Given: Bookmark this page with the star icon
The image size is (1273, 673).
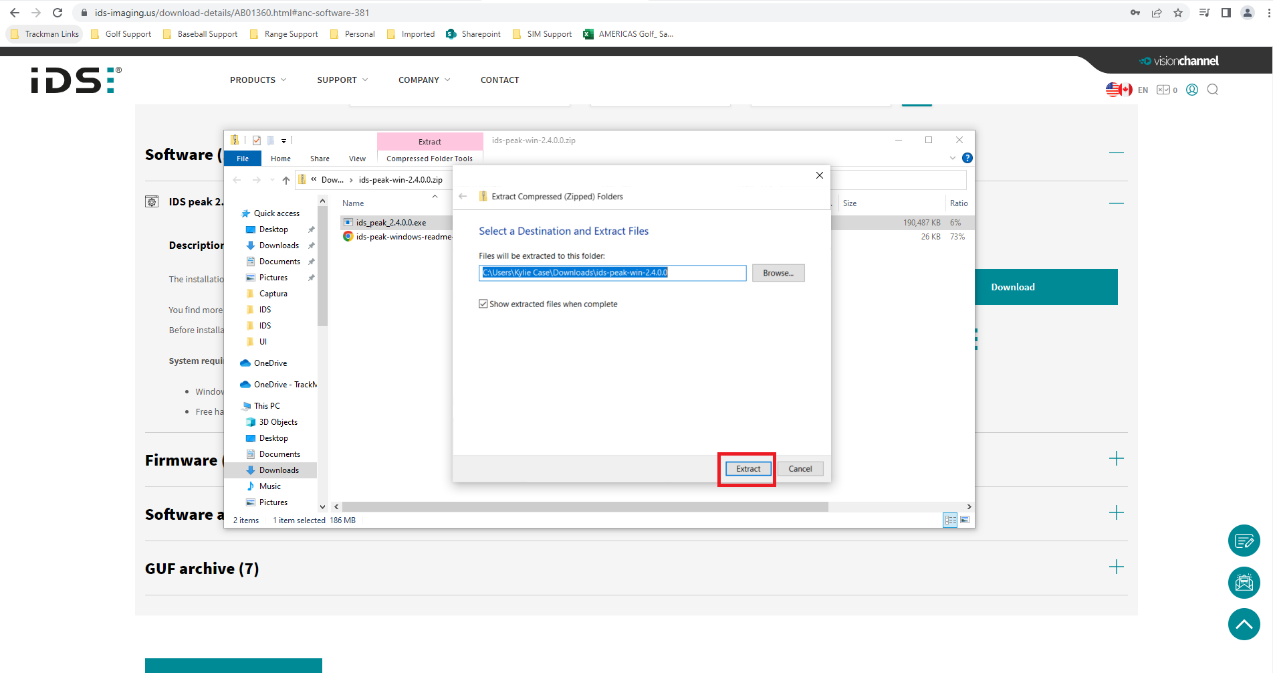Looking at the screenshot, I should (x=1178, y=13).
